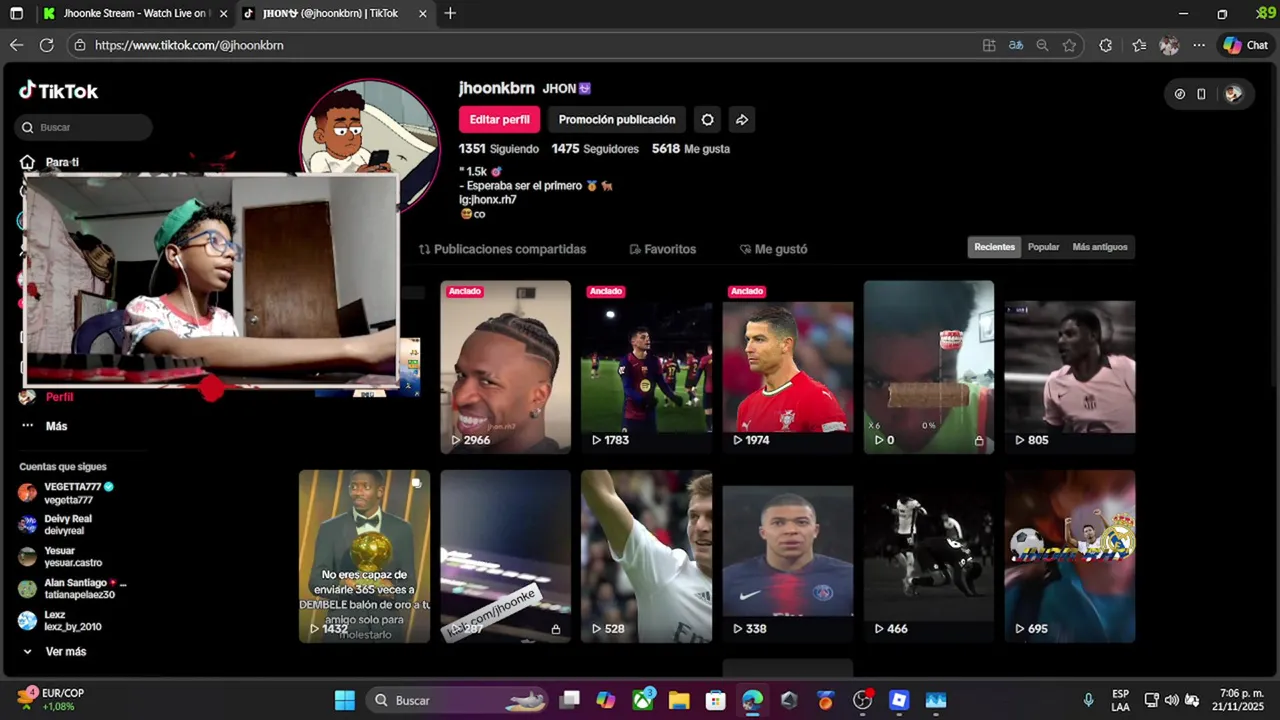Open TikTok account avatar in top-right pill

pos(1233,94)
